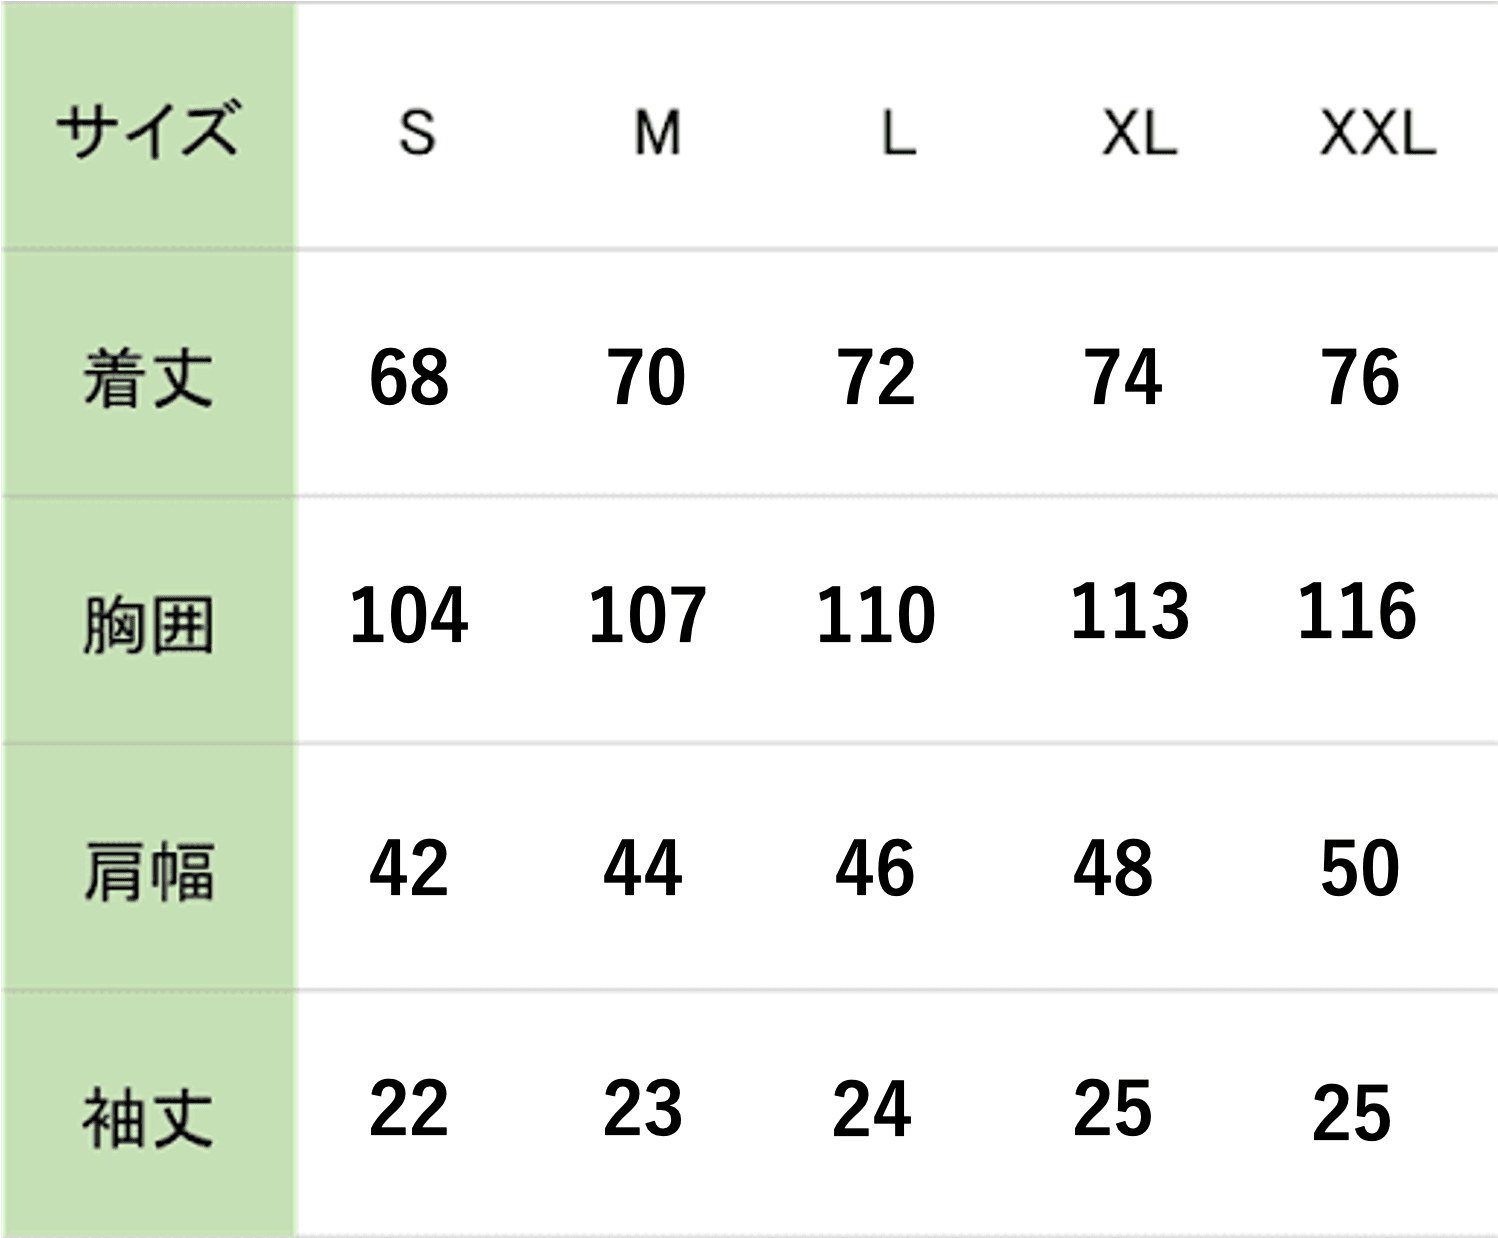Click the 104 chest value
The image size is (1498, 1238).
click(x=409, y=614)
